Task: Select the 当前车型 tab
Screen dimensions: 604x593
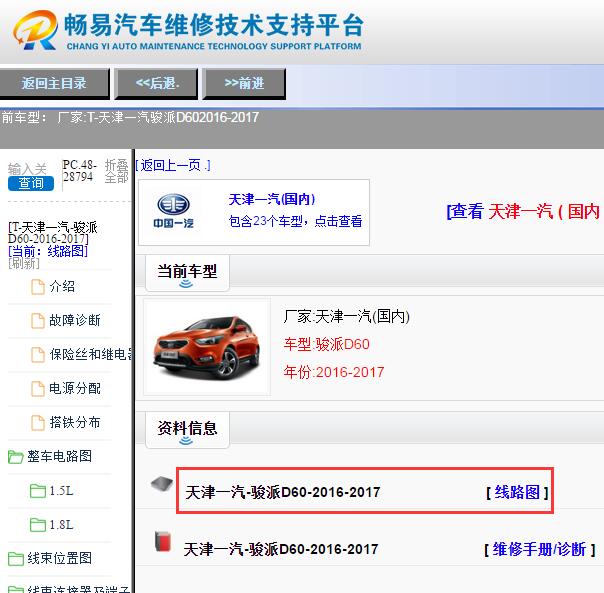Action: tap(187, 273)
